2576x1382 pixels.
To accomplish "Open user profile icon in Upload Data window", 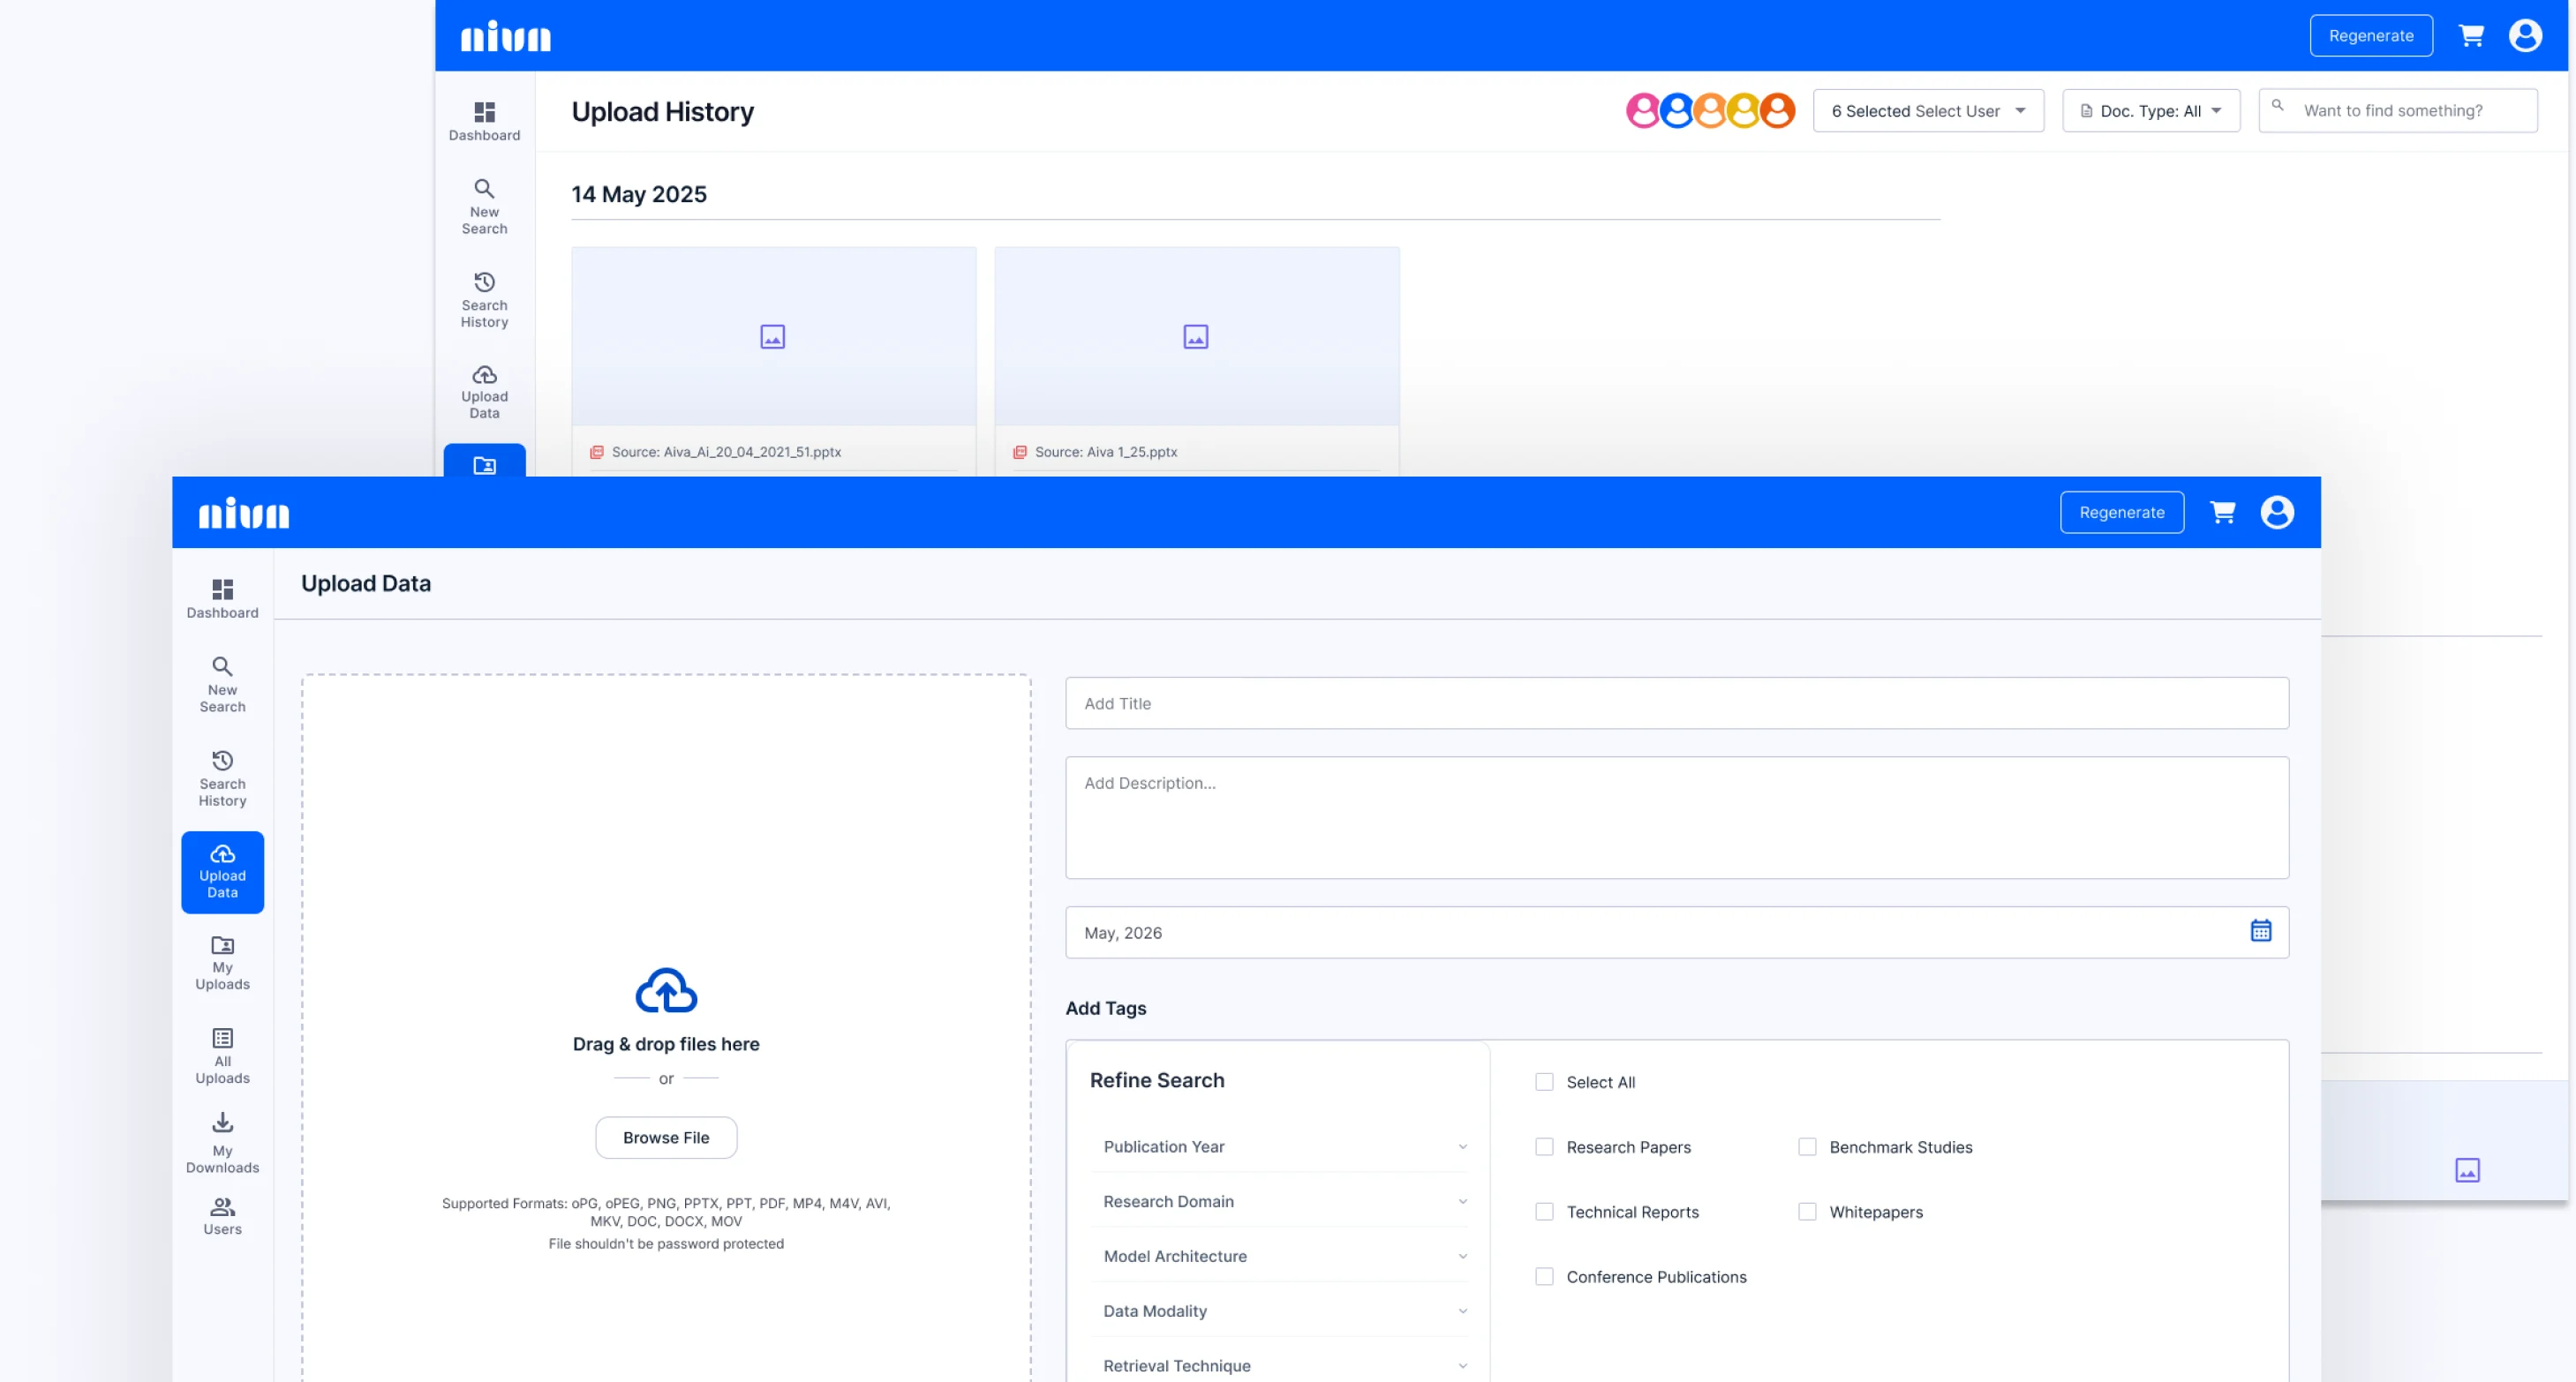I will click(x=2277, y=512).
